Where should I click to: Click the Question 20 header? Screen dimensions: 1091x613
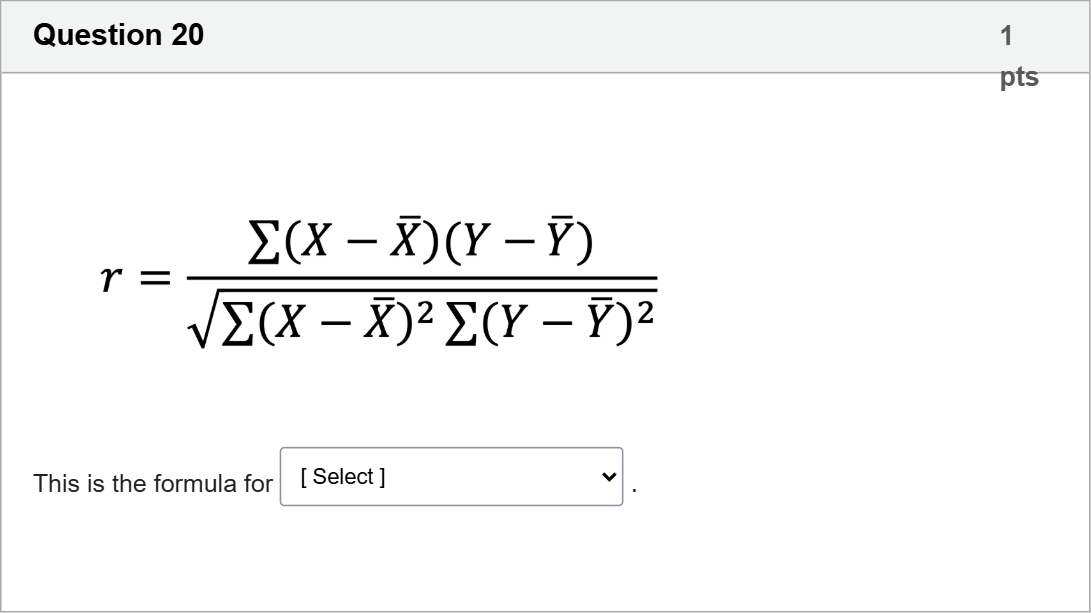[119, 35]
